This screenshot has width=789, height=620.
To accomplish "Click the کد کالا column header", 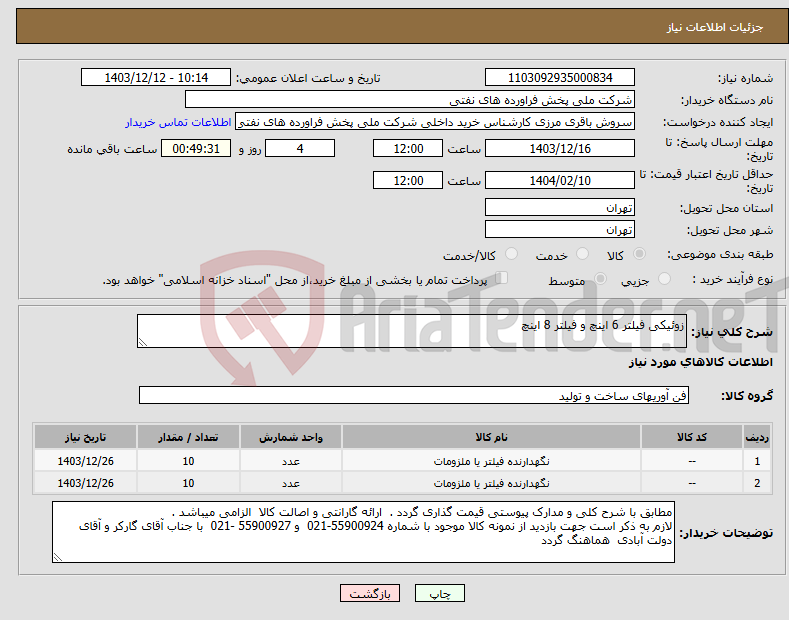I will tap(692, 437).
